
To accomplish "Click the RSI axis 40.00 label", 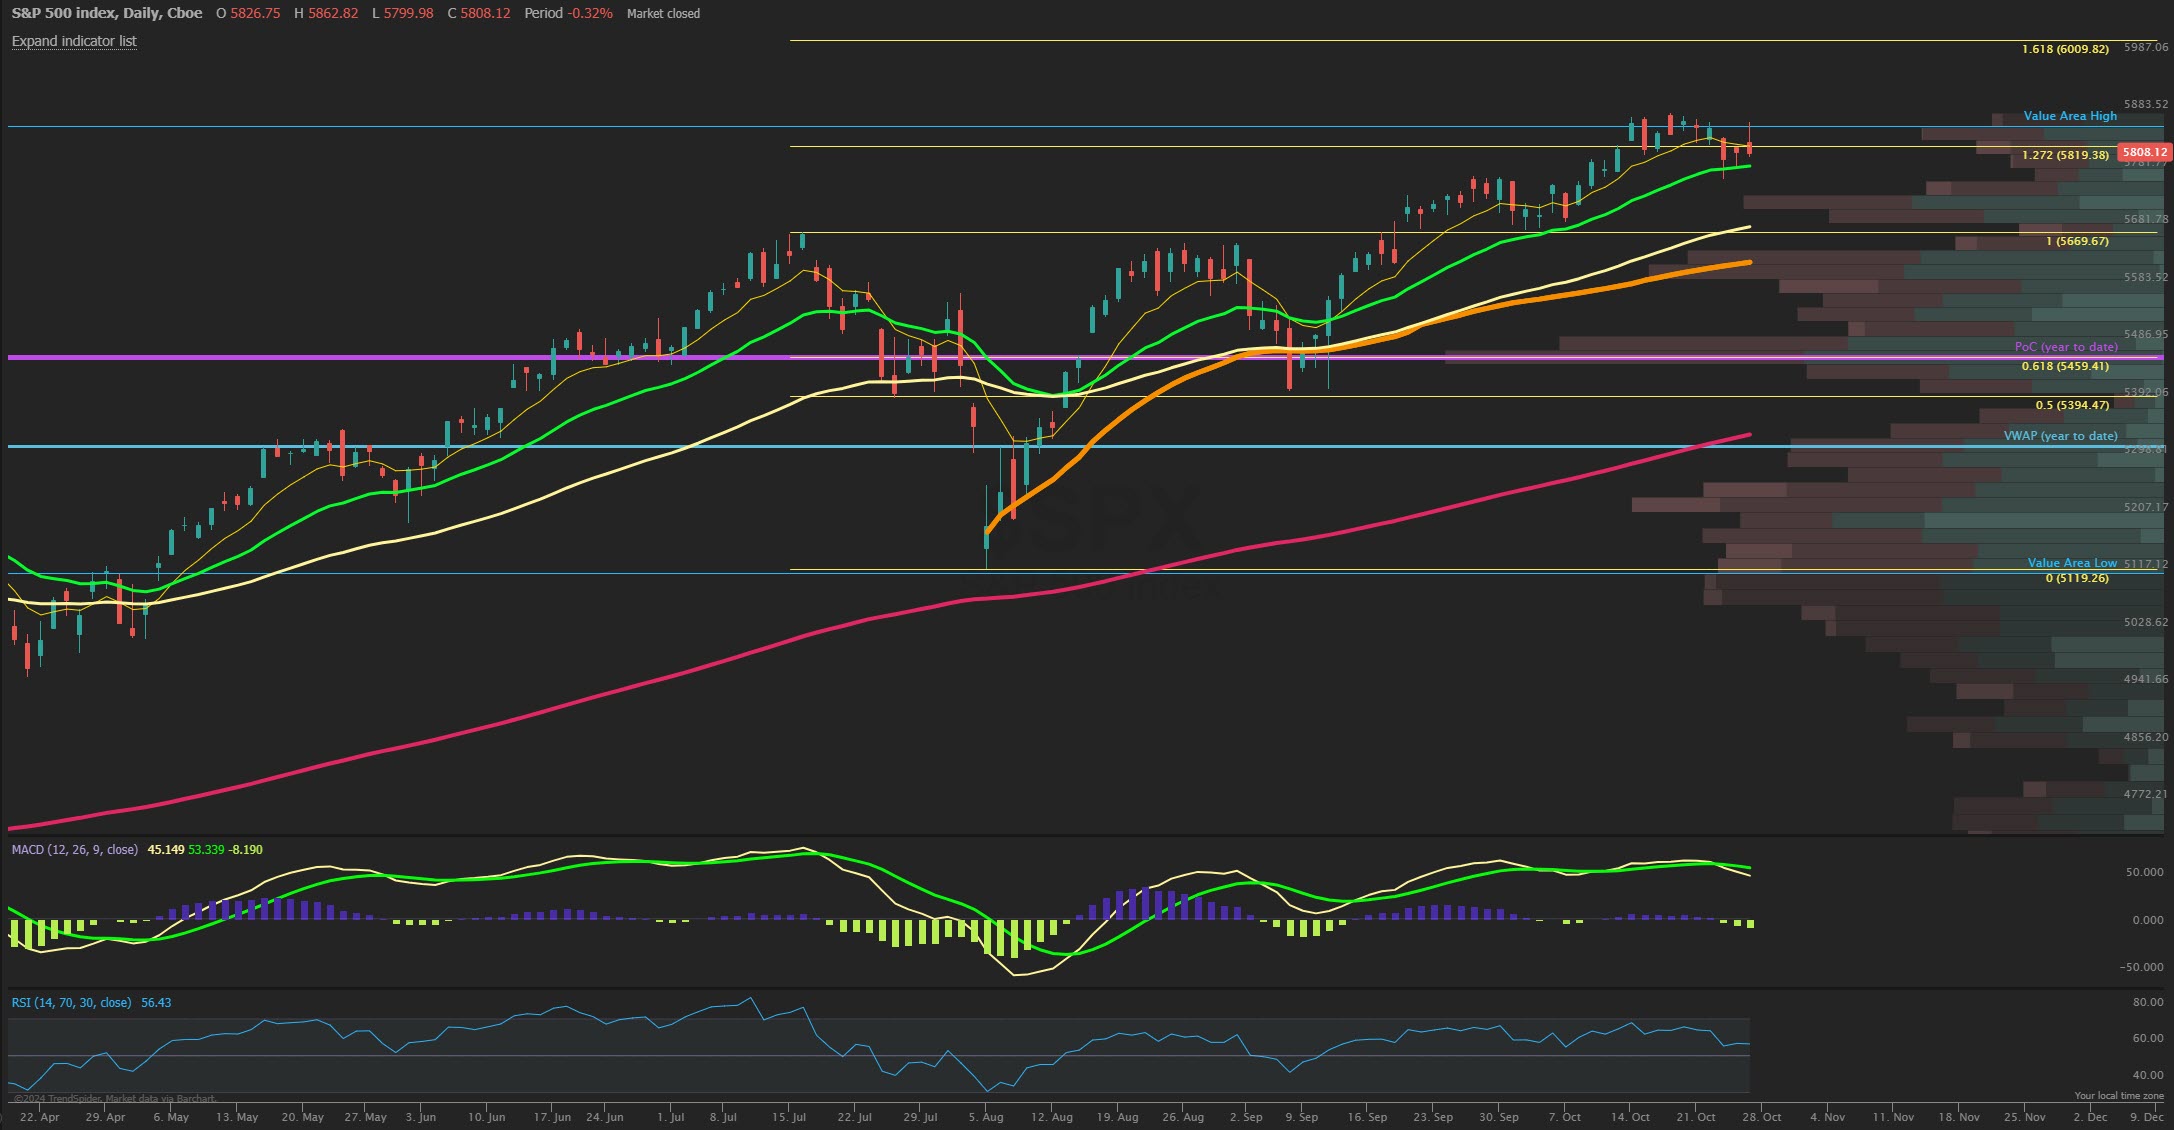I will pyautogui.click(x=2148, y=1075).
